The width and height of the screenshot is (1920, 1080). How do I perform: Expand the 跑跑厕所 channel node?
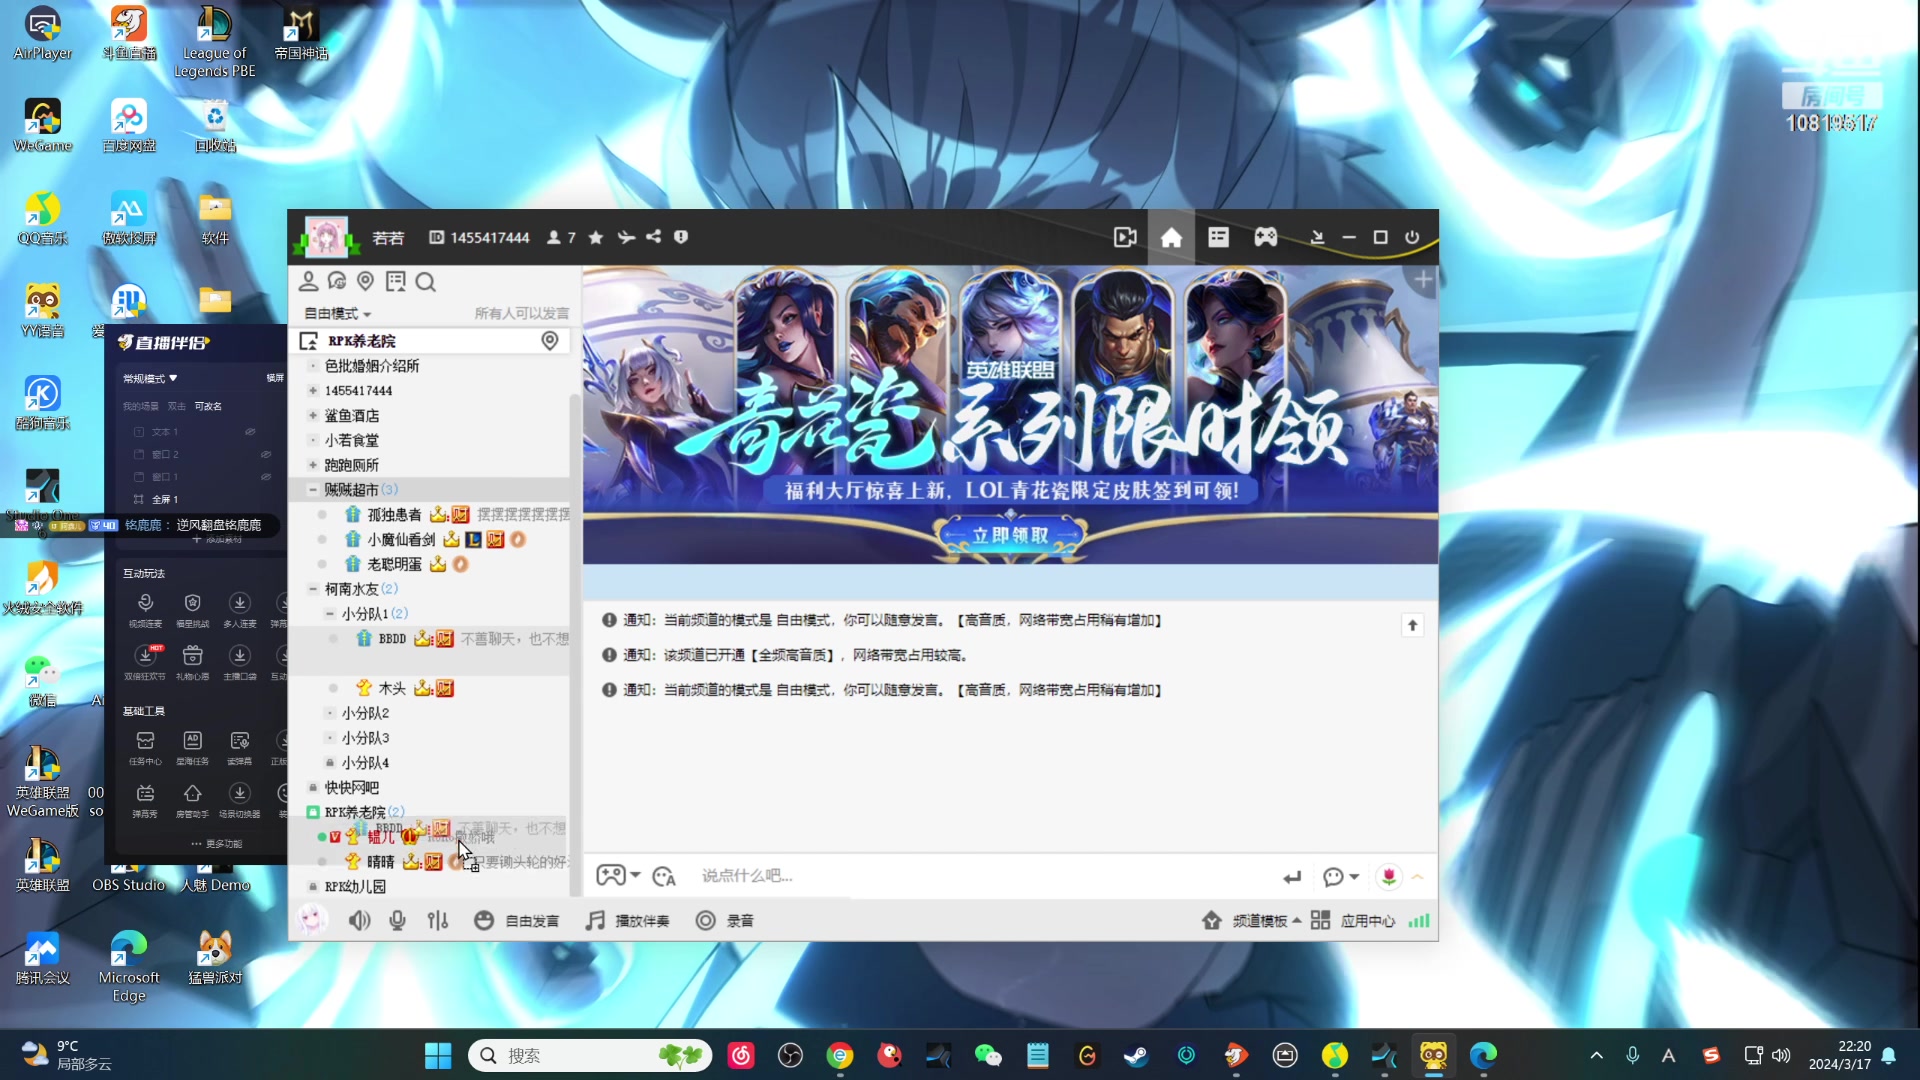coord(313,465)
